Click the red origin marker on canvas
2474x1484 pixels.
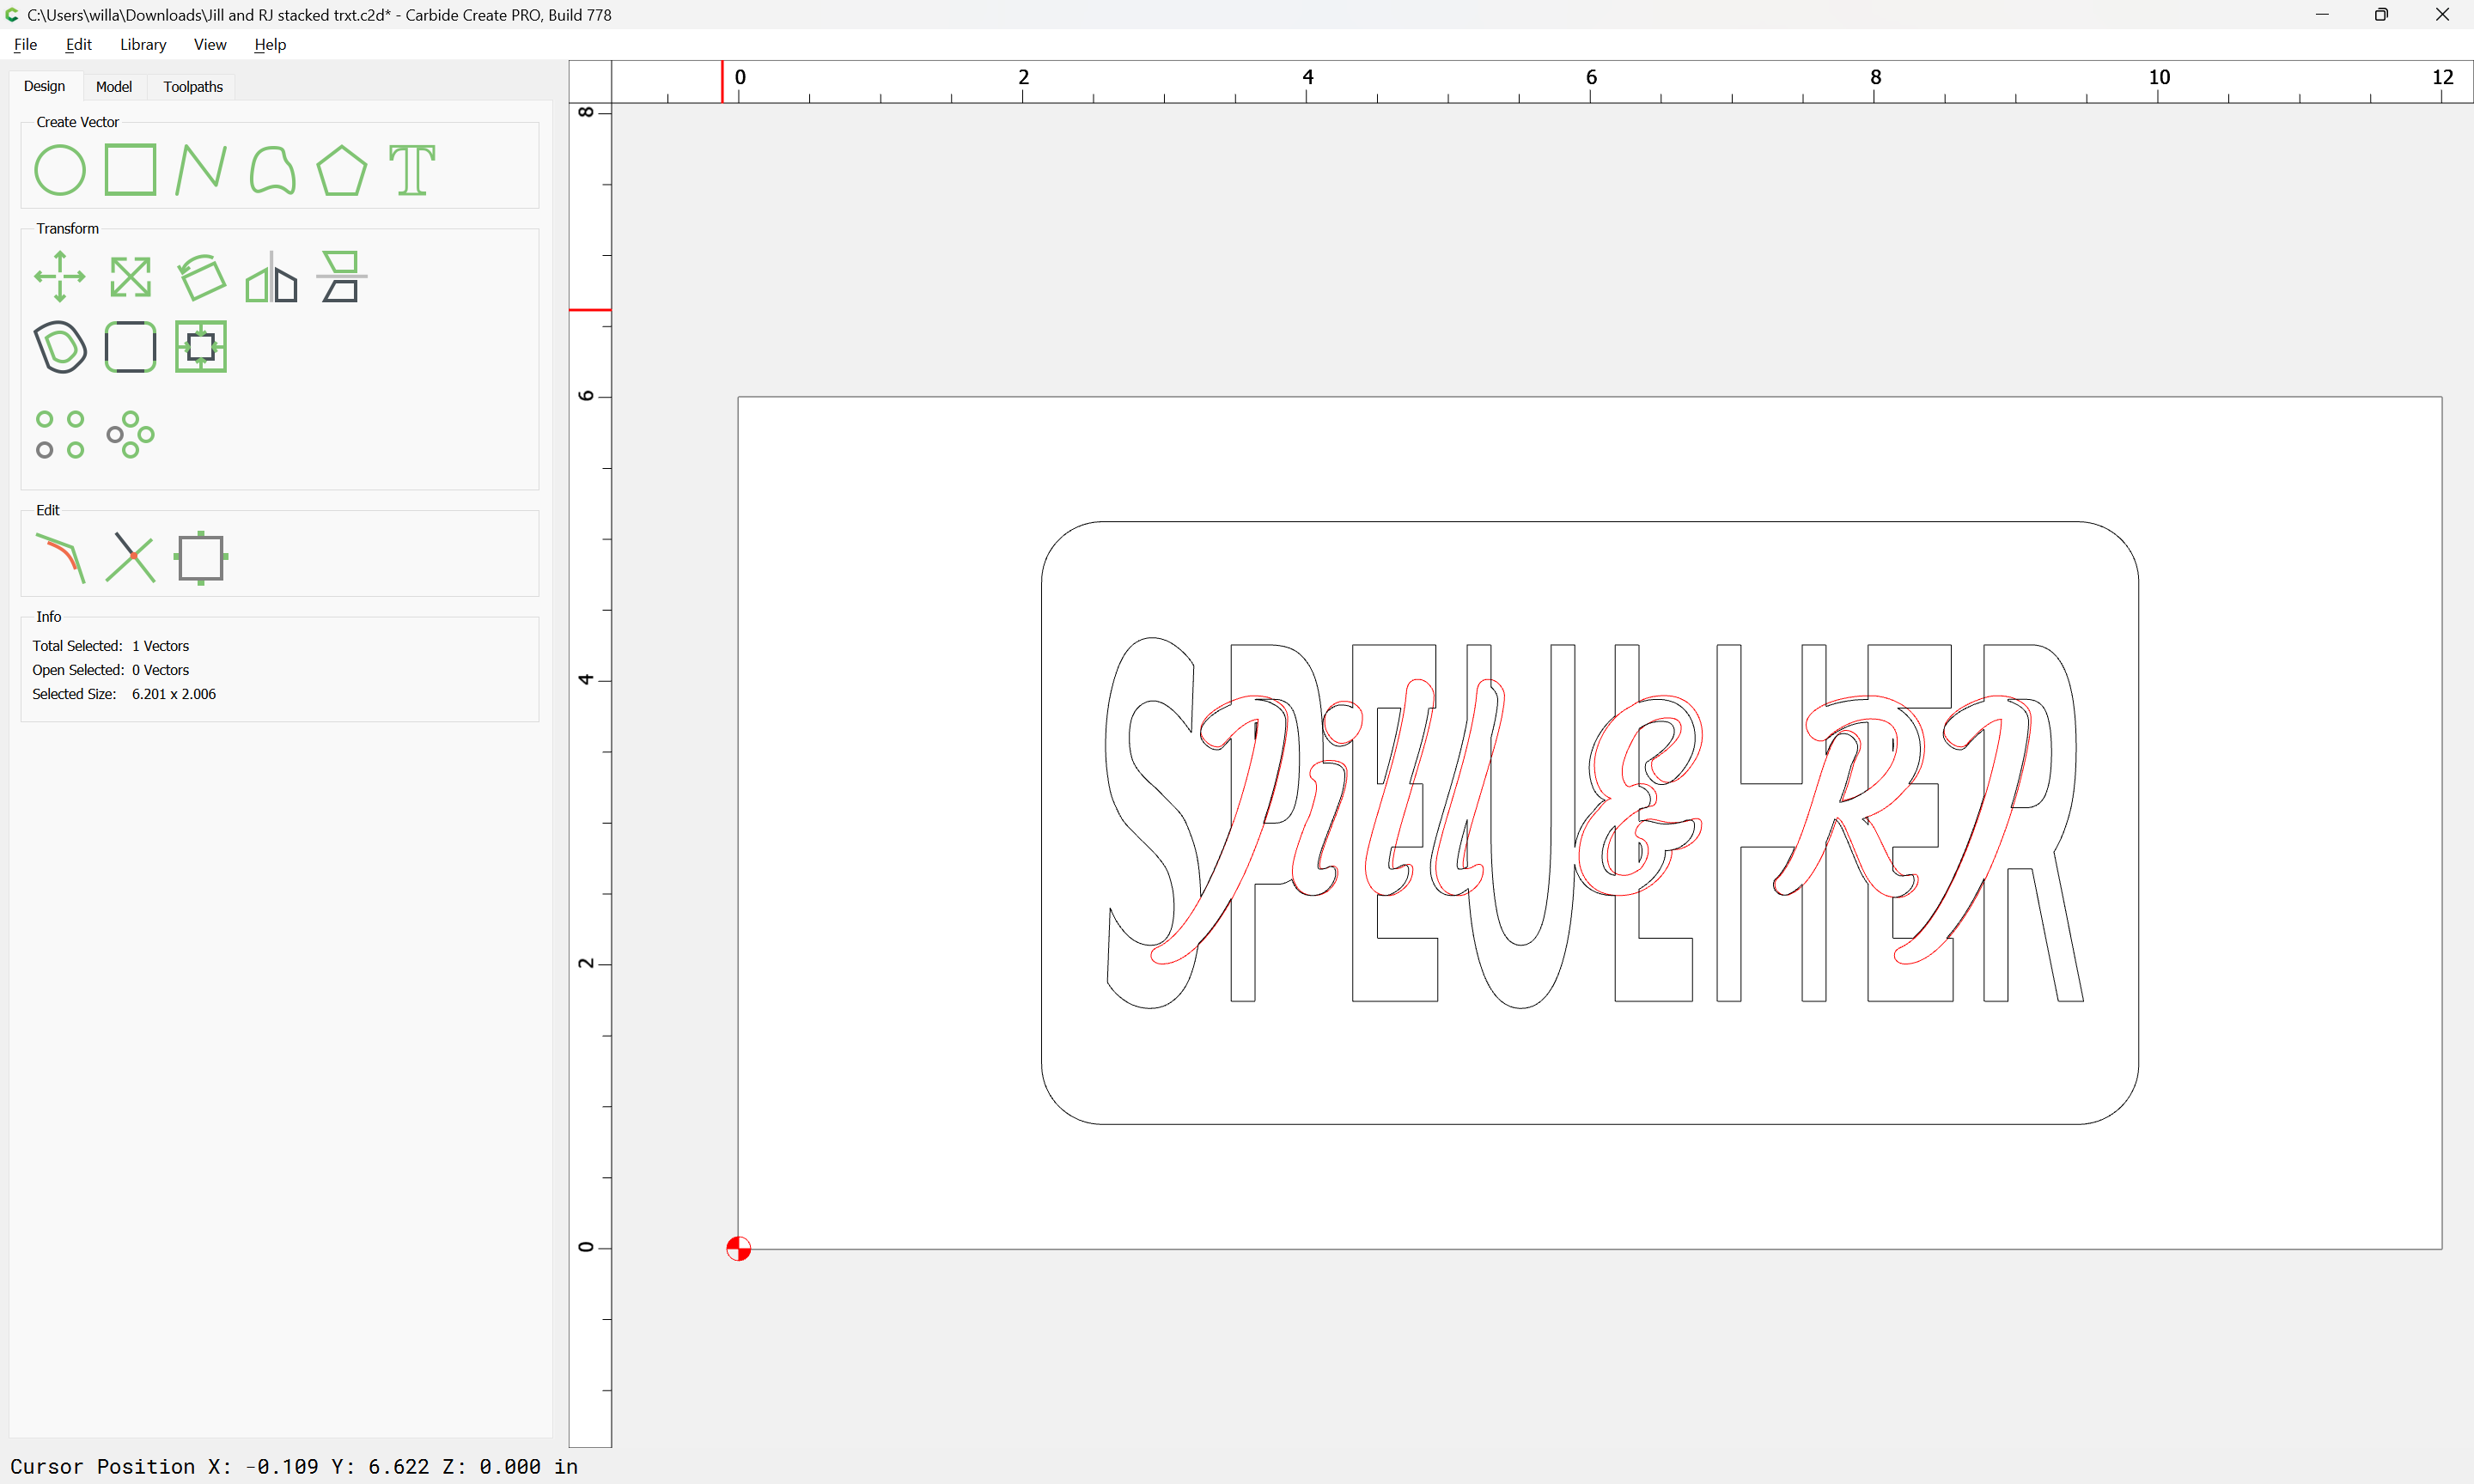pos(738,1248)
